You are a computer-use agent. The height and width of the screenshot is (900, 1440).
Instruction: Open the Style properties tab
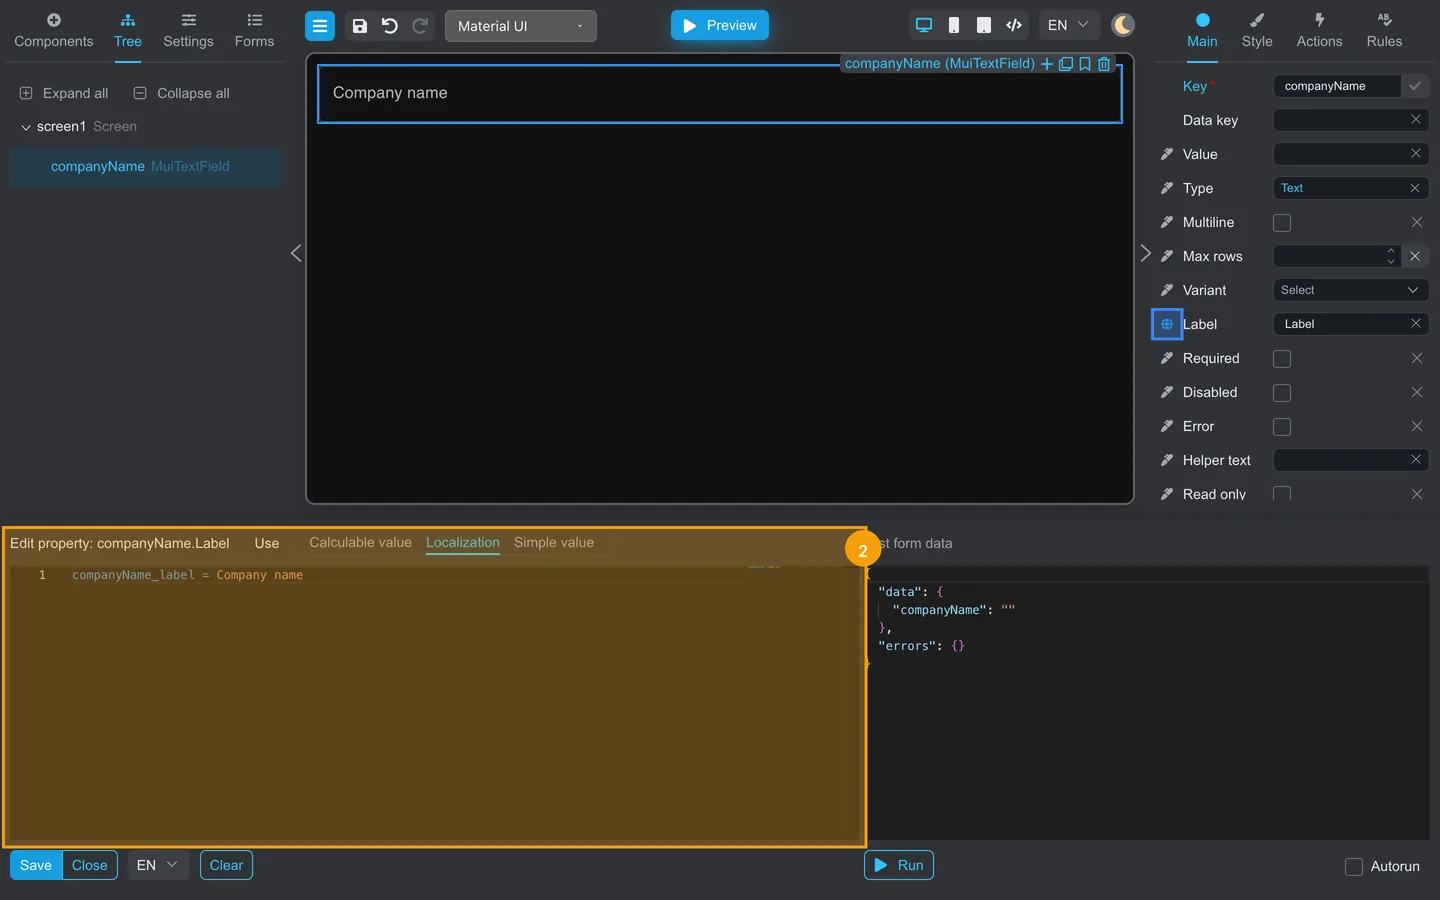tap(1257, 31)
